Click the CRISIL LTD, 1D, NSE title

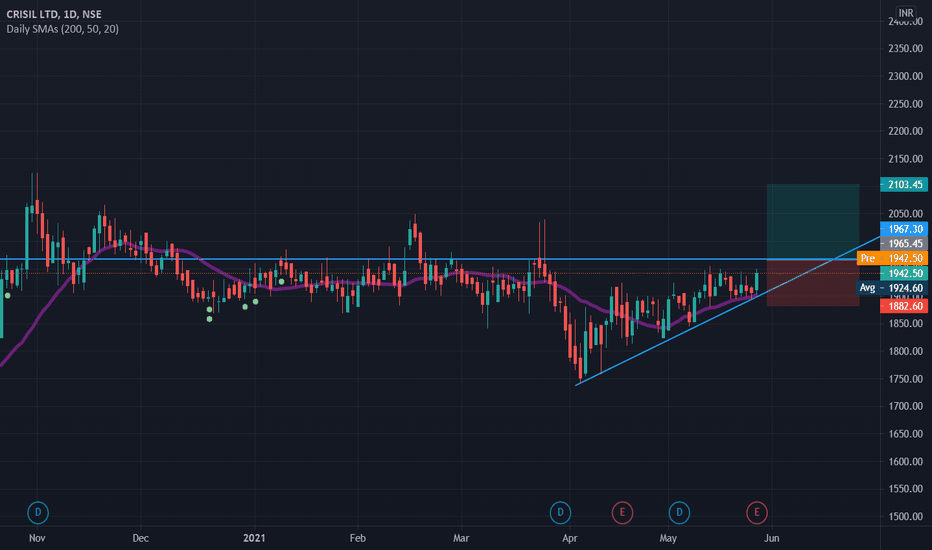click(x=54, y=14)
